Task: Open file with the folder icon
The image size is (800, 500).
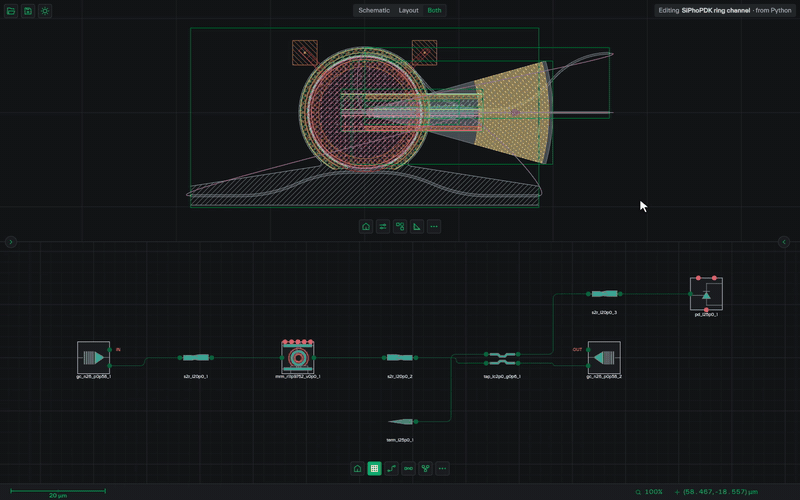Action: 11,11
